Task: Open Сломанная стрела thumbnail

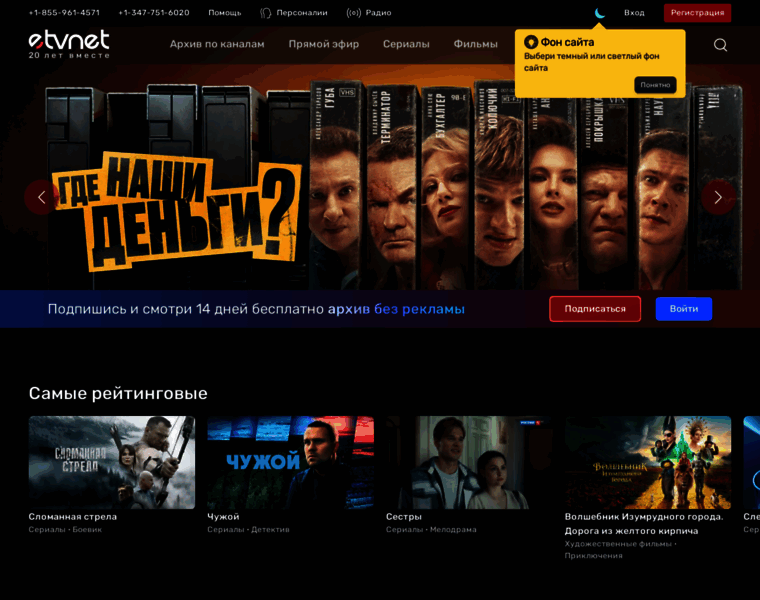Action: pyautogui.click(x=112, y=462)
